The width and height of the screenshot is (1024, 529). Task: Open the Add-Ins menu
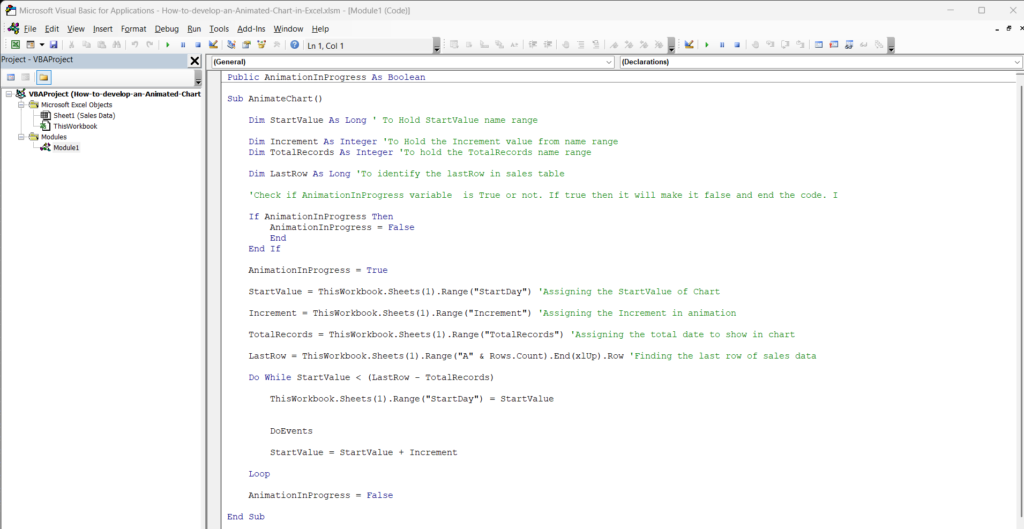(x=251, y=29)
